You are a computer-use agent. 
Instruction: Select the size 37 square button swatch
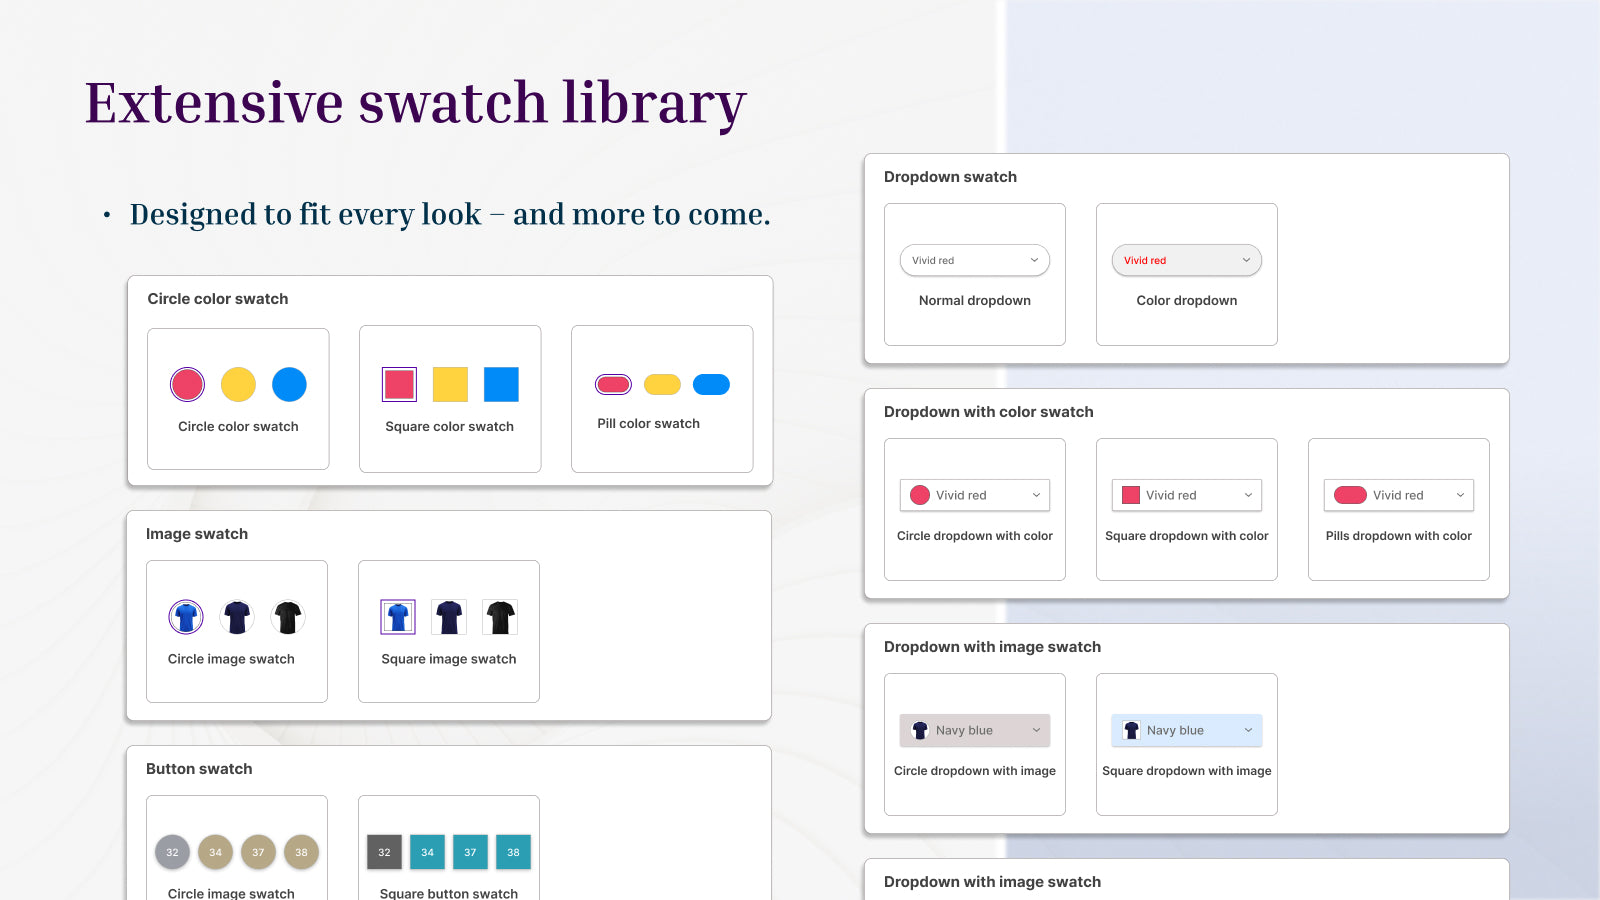pos(470,852)
